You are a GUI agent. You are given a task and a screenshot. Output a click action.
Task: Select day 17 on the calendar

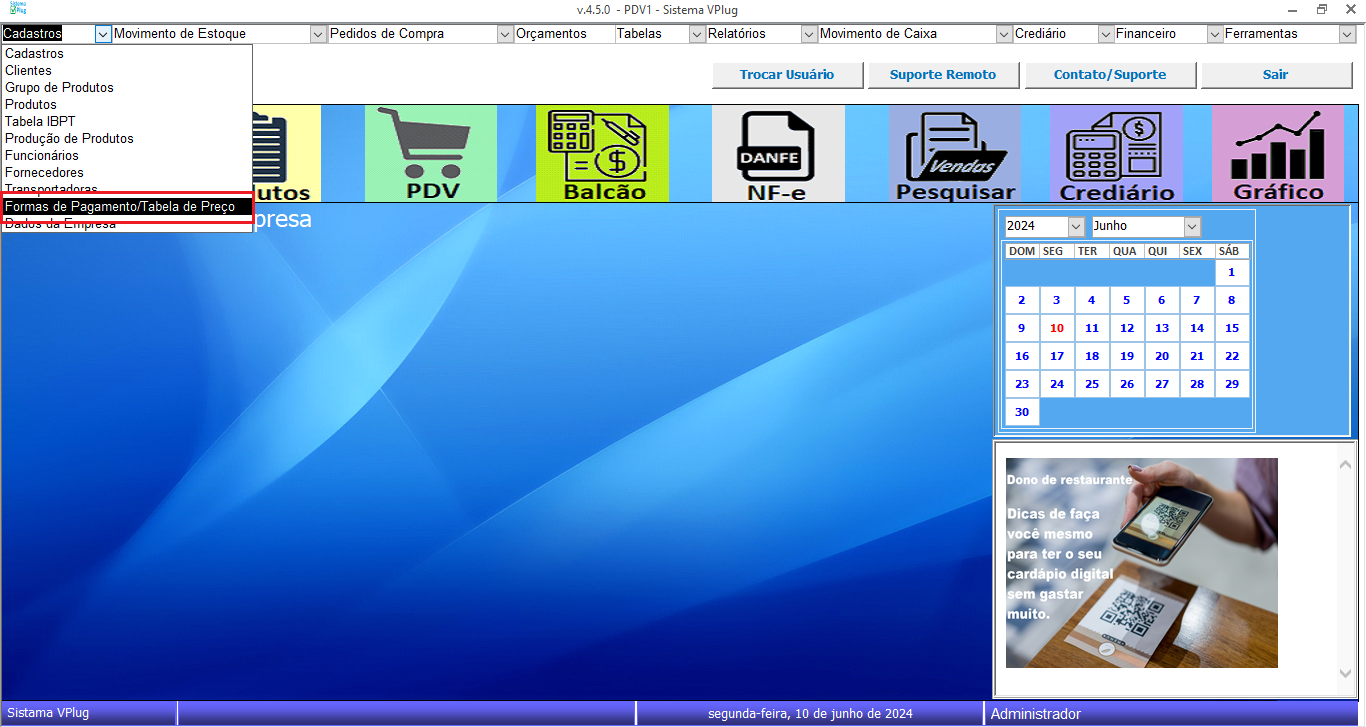pyautogui.click(x=1056, y=356)
